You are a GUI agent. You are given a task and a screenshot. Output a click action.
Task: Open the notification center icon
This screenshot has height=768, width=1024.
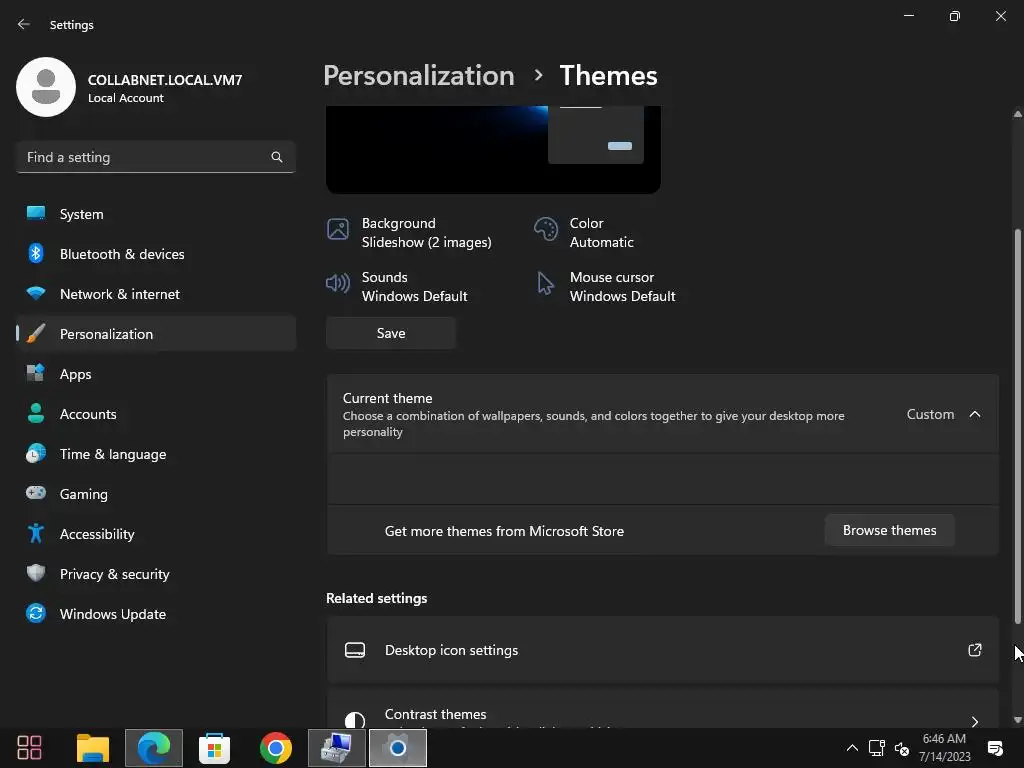pyautogui.click(x=995, y=748)
